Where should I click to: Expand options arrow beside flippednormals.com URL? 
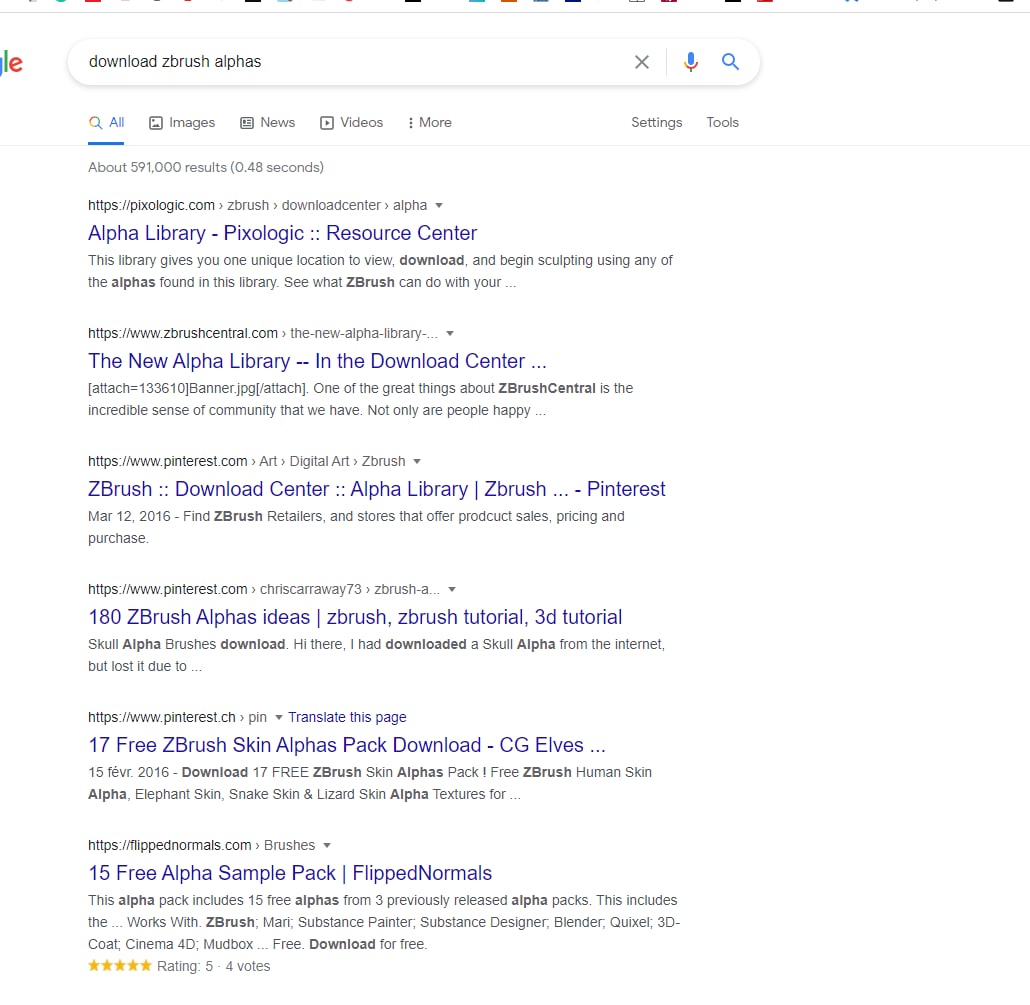coord(326,846)
